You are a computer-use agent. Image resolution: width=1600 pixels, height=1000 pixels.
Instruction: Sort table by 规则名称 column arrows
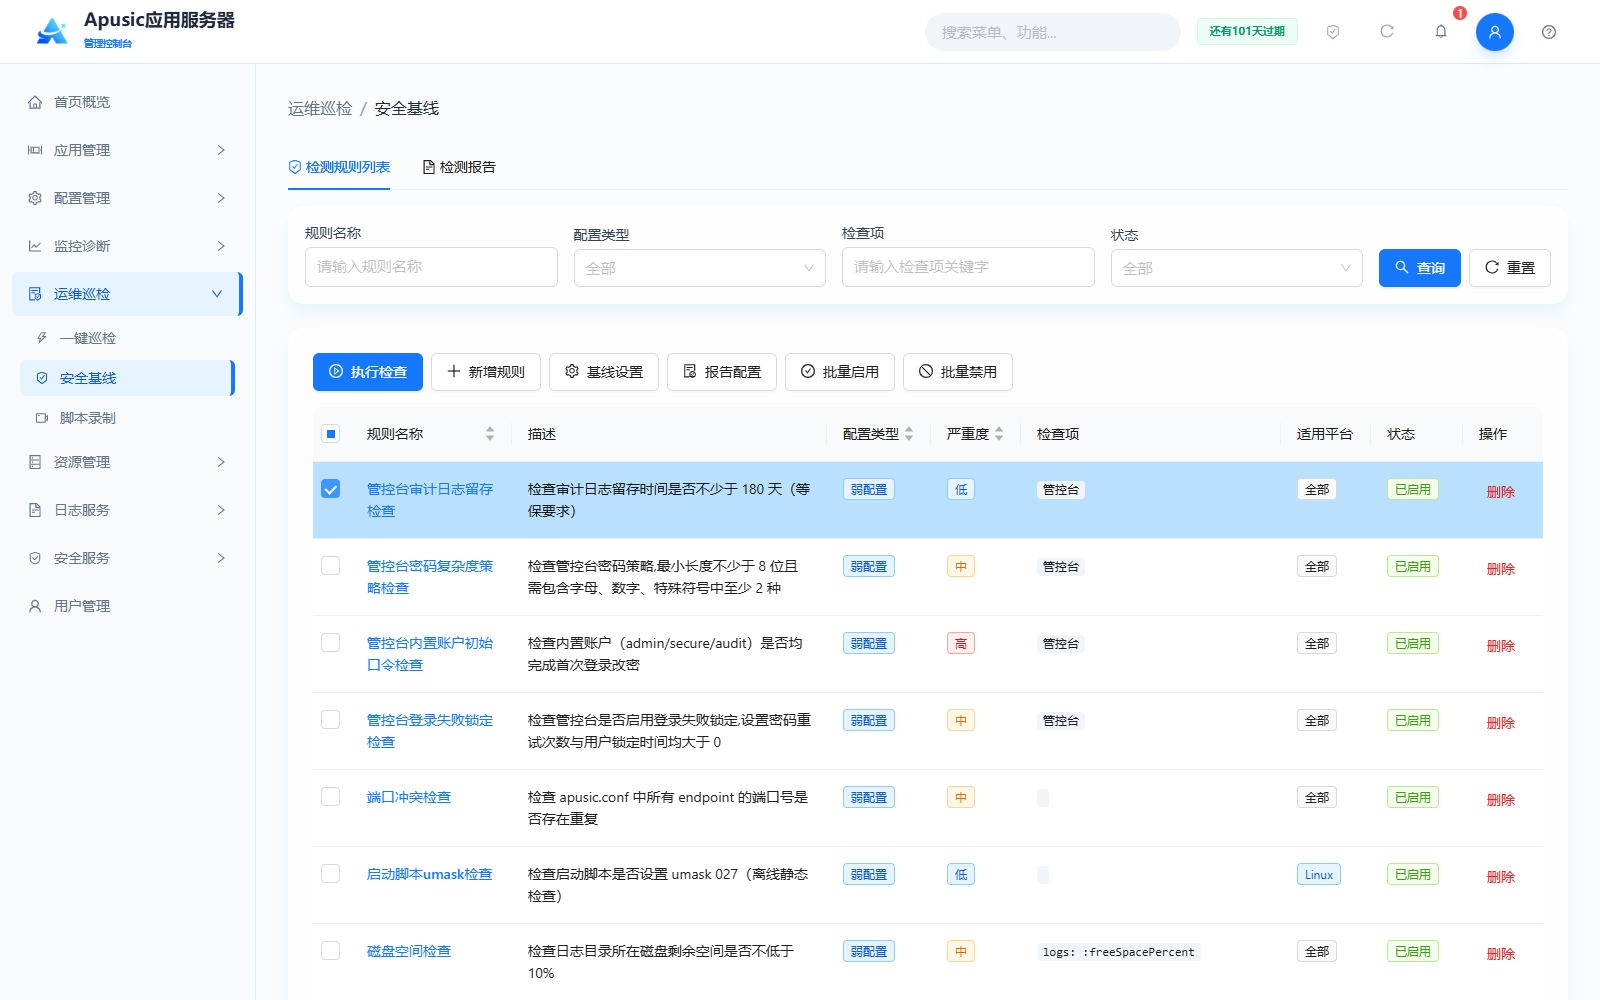[x=490, y=434]
